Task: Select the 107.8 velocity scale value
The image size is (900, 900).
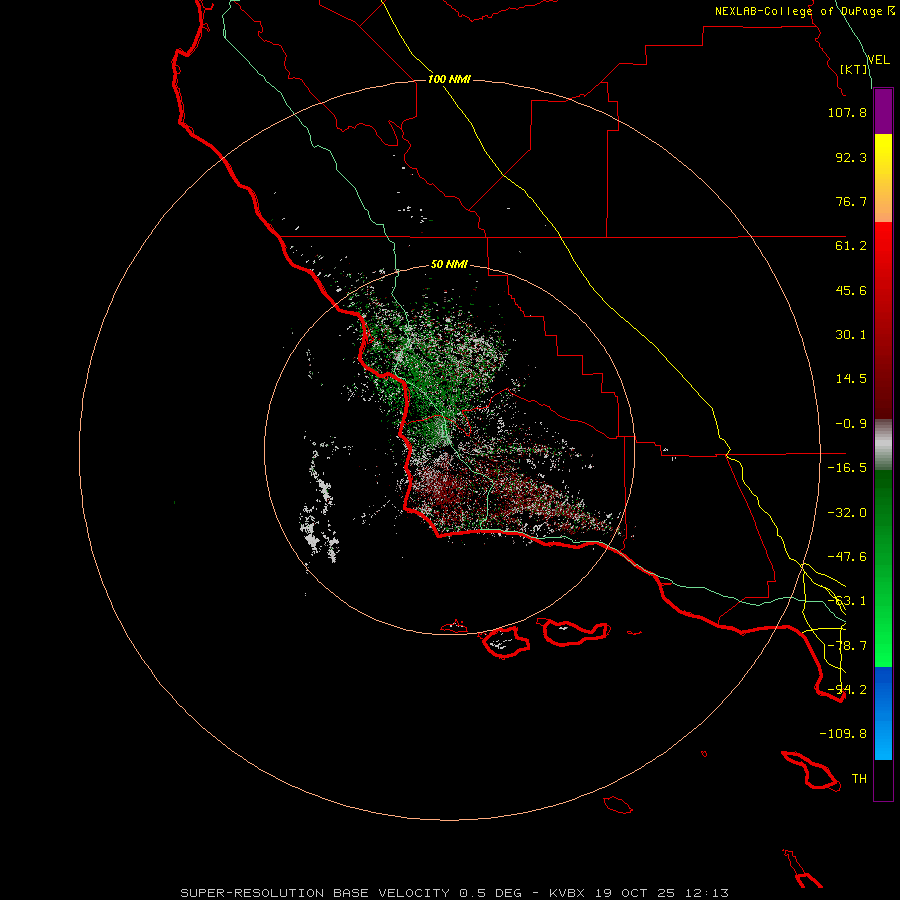Action: pyautogui.click(x=847, y=112)
